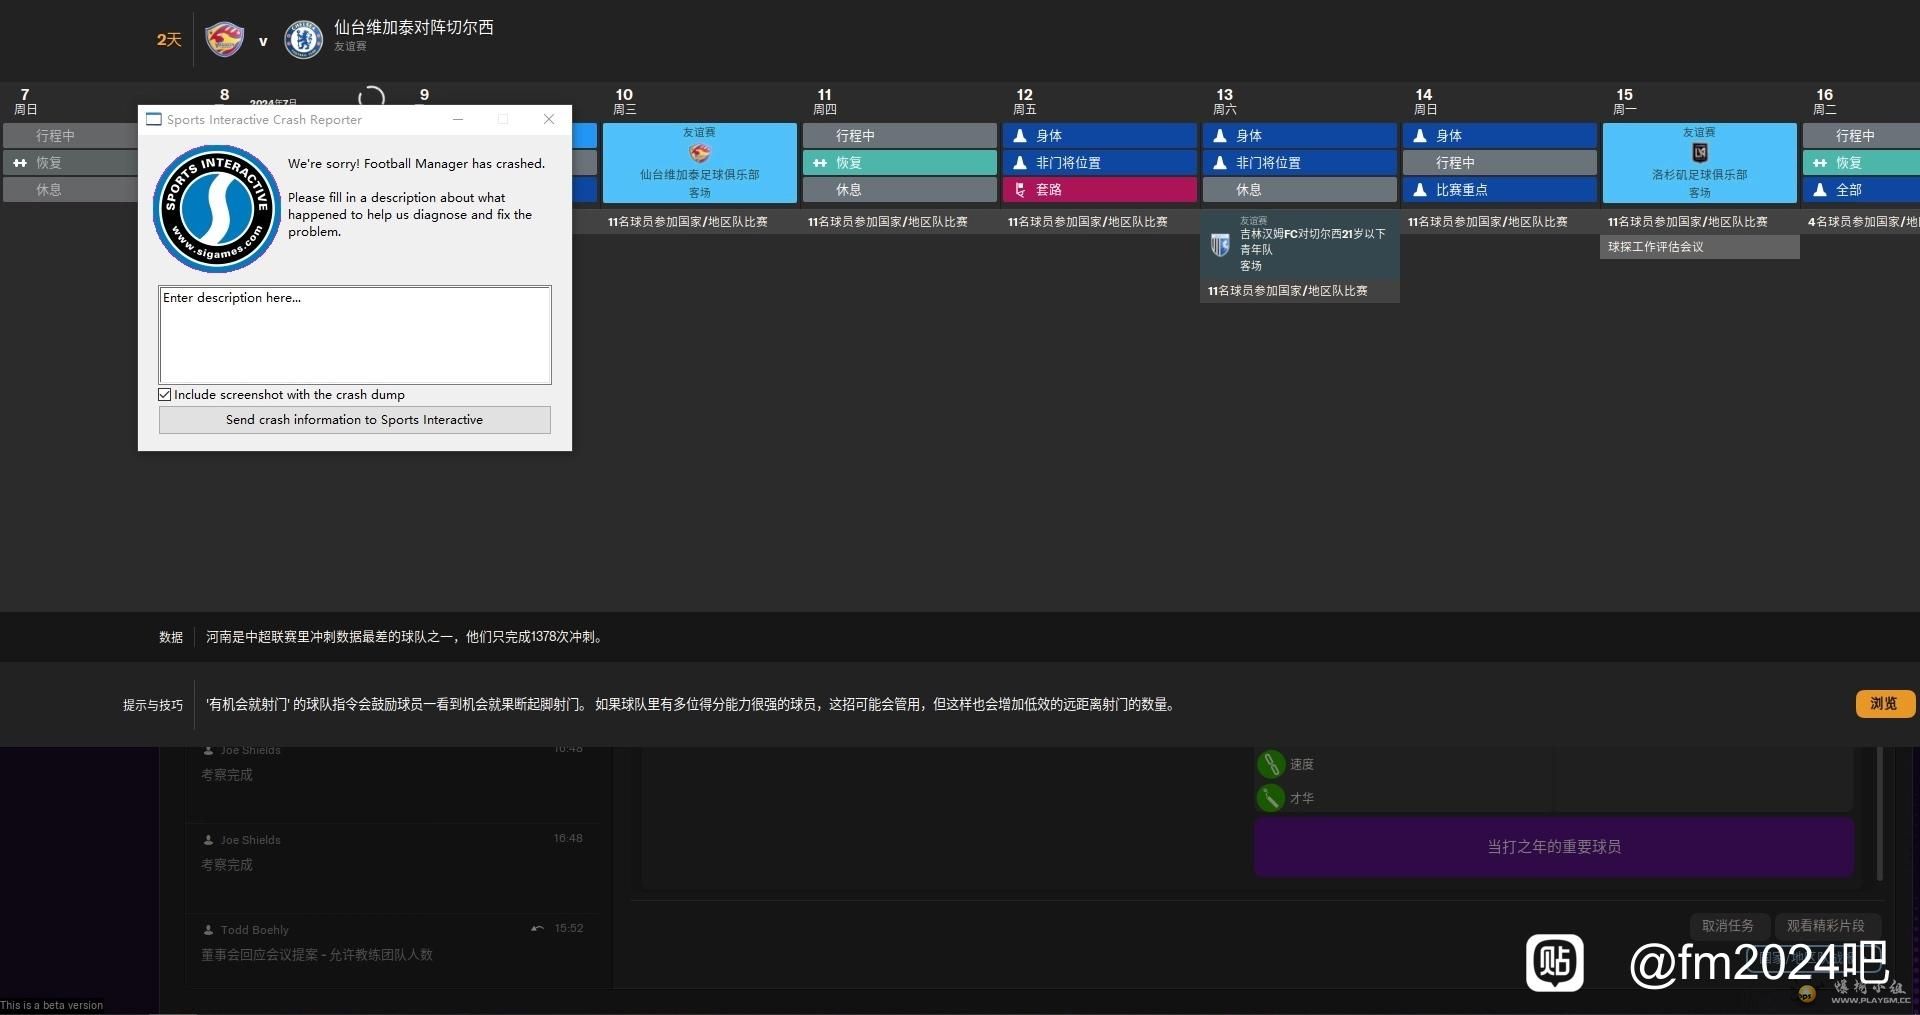Type in the crash description text field
This screenshot has width=1920, height=1015.
(x=354, y=335)
